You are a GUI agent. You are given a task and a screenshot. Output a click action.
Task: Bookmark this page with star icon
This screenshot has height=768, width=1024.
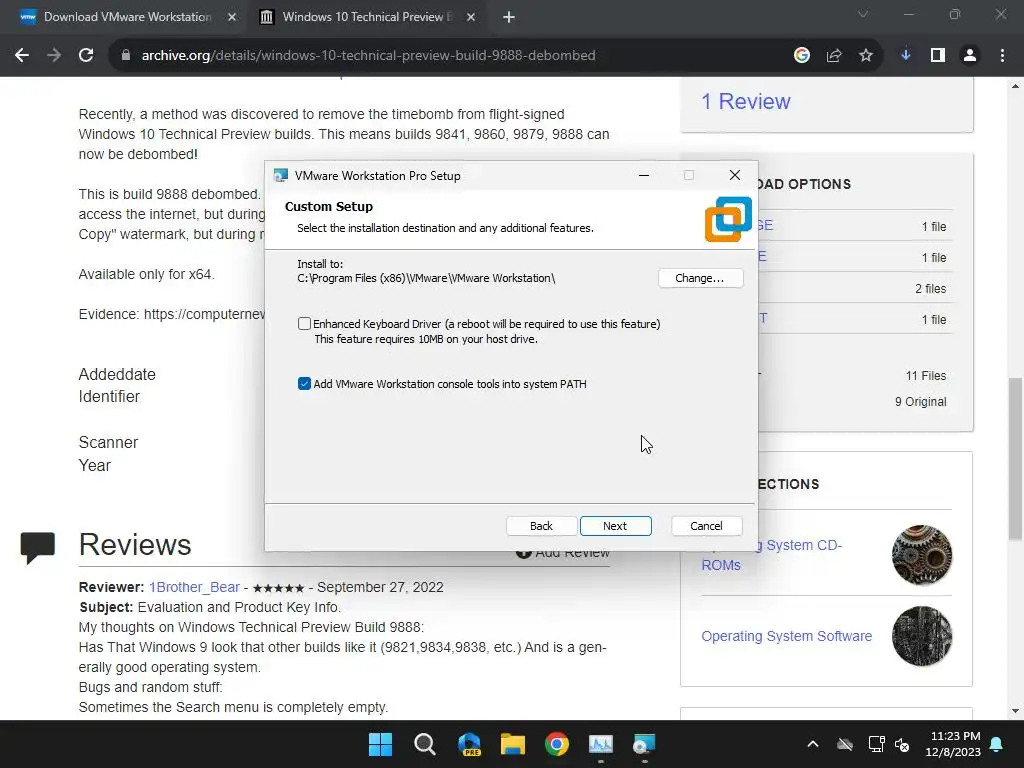click(865, 56)
